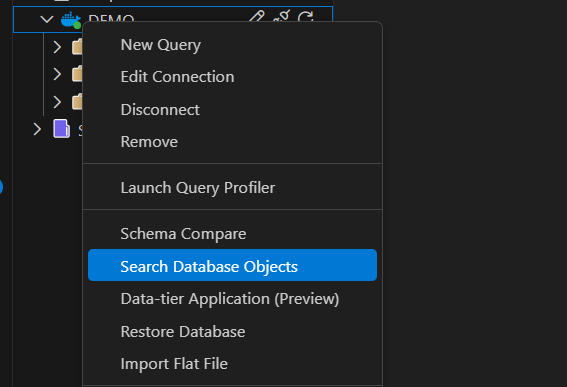Expand the second folder under DEMO
This screenshot has height=387, width=567.
pos(57,74)
